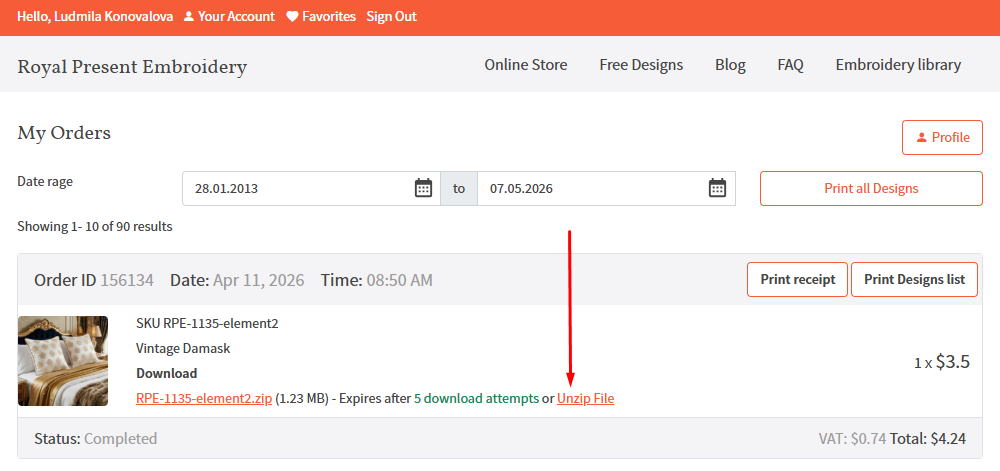Click the Showing 1- 10 of 90 results text
The width and height of the screenshot is (1000, 471).
[95, 226]
